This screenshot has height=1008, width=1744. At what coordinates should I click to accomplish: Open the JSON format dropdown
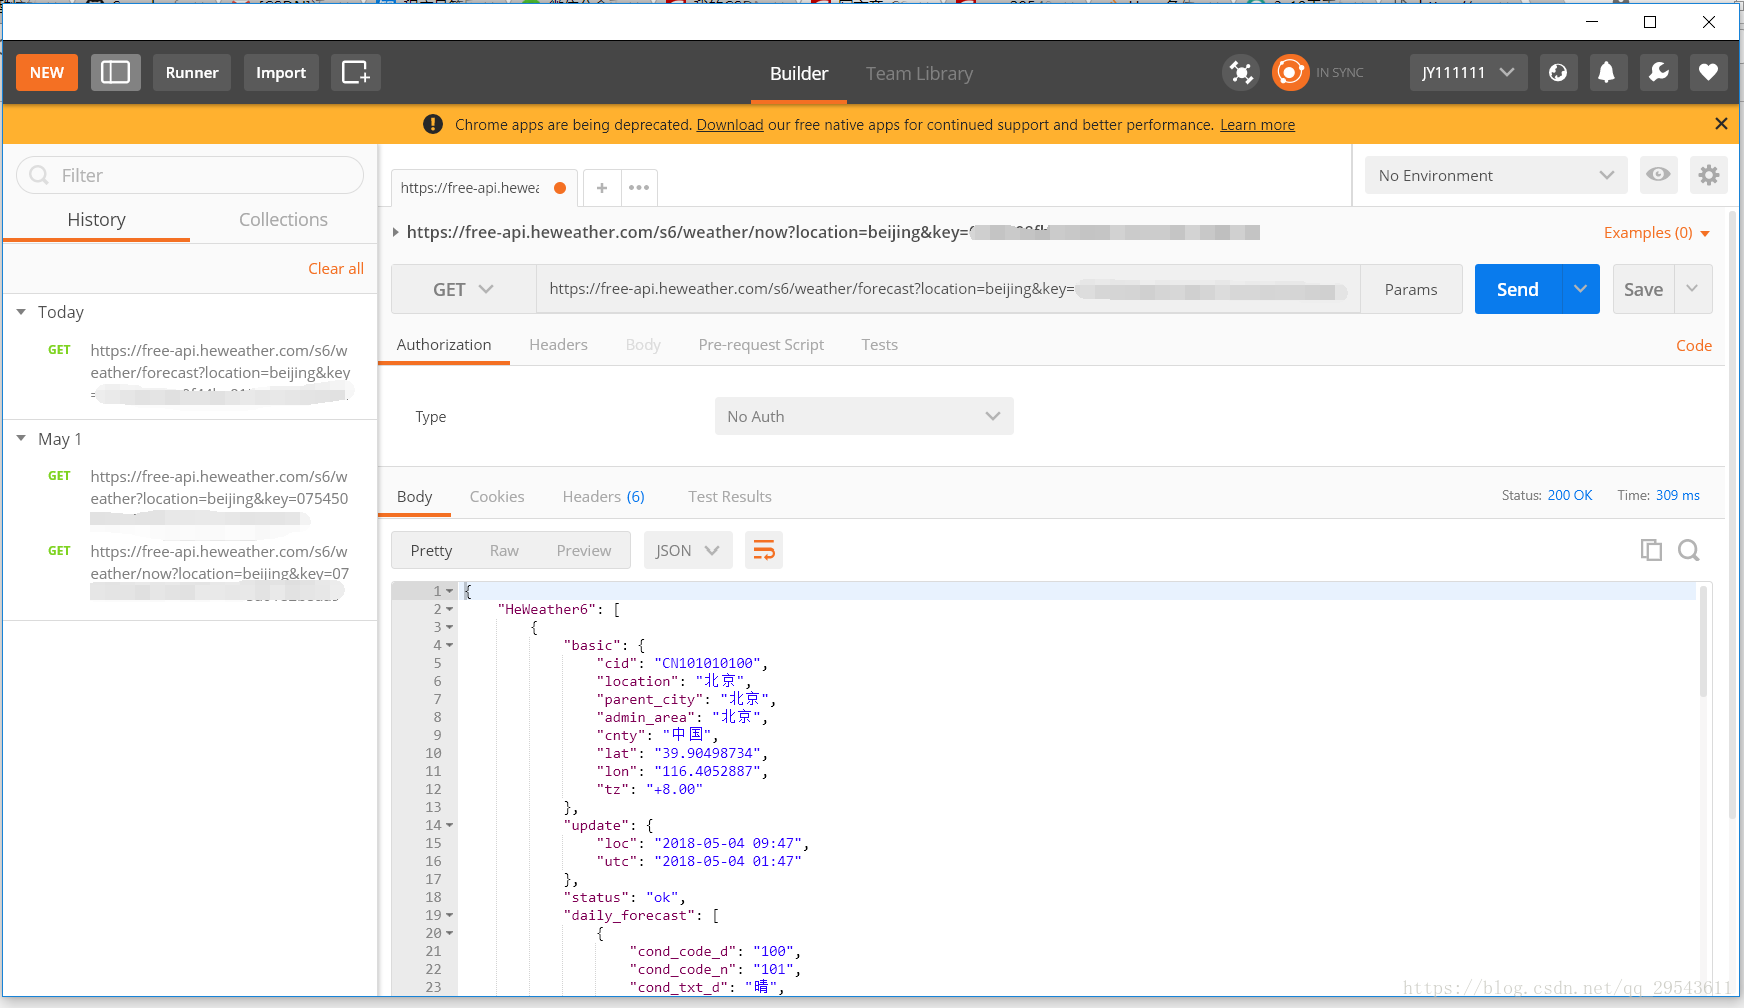(688, 550)
